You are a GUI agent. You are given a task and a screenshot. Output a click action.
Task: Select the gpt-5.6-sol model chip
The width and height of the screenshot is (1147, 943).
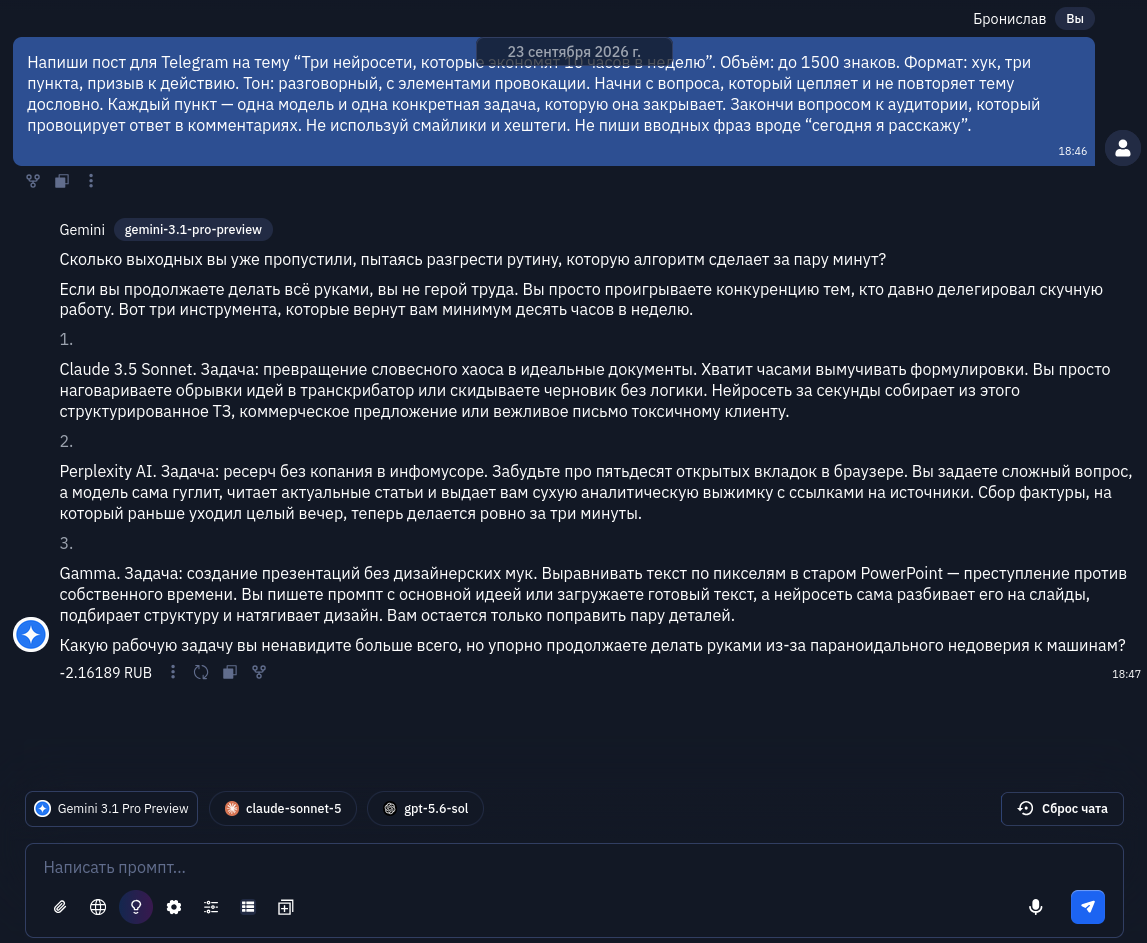click(425, 809)
